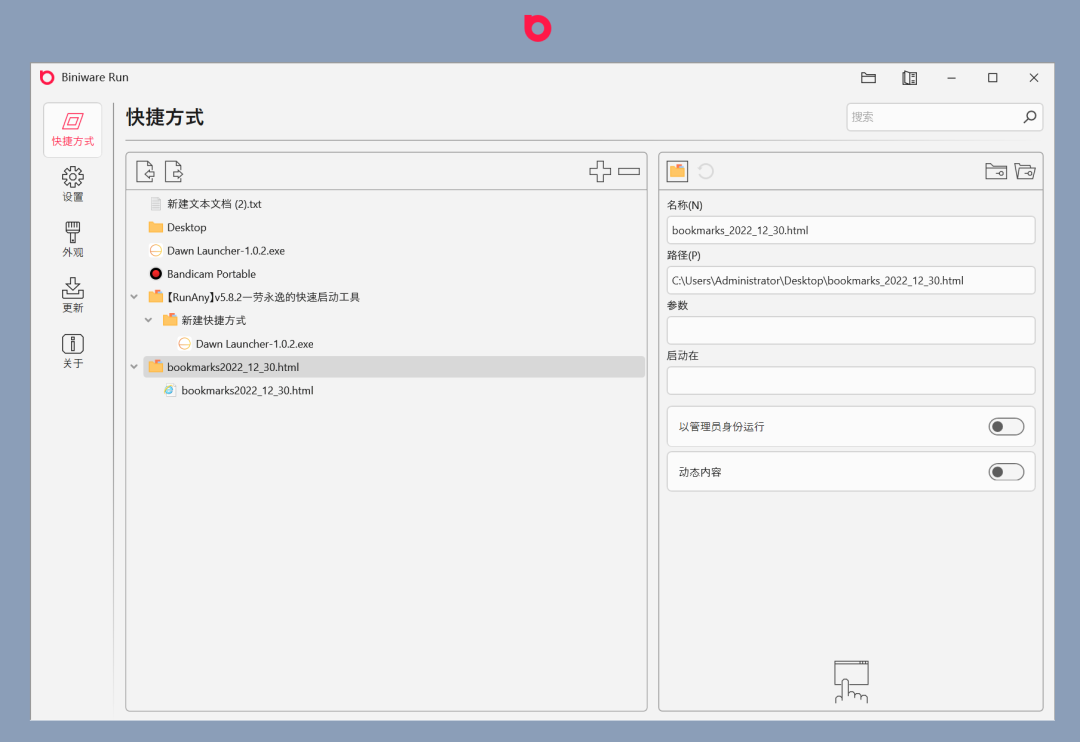
Task: Collapse the 【RunAny】v5.8.2 folder
Action: click(x=134, y=297)
